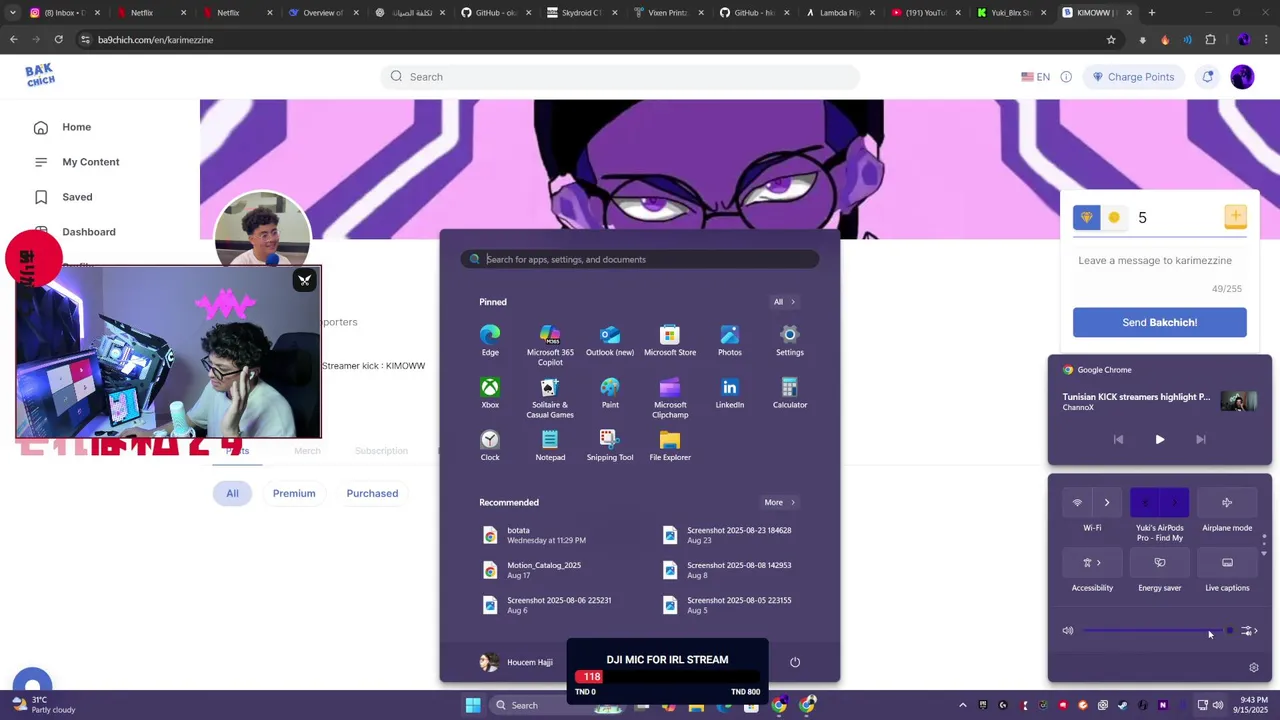This screenshot has height=720, width=1280.
Task: Open the profile avatar in site header
Action: point(1242,77)
